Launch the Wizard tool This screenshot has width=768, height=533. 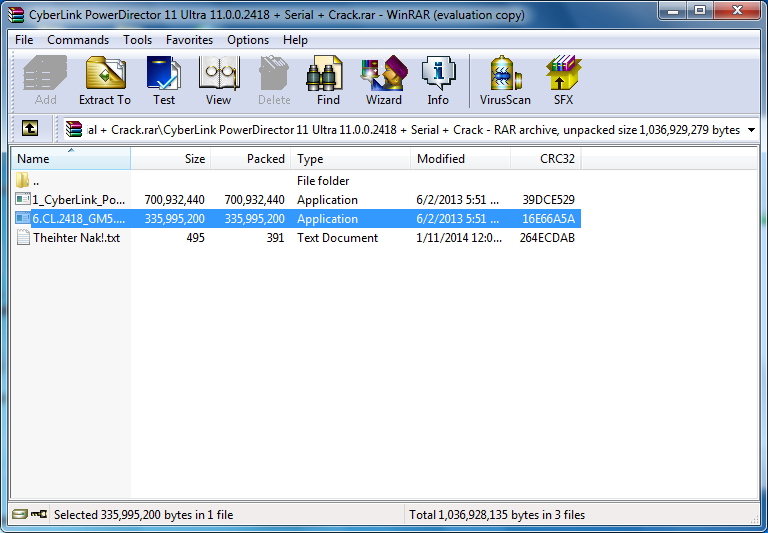[384, 80]
